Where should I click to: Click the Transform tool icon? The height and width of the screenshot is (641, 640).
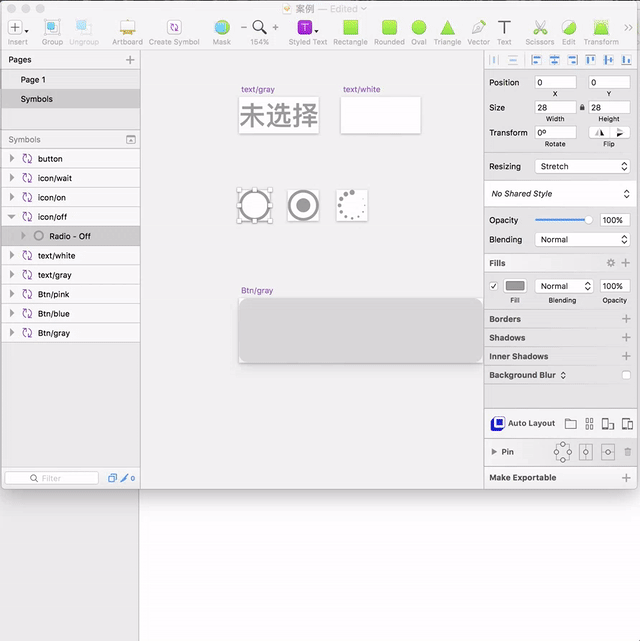point(601,27)
